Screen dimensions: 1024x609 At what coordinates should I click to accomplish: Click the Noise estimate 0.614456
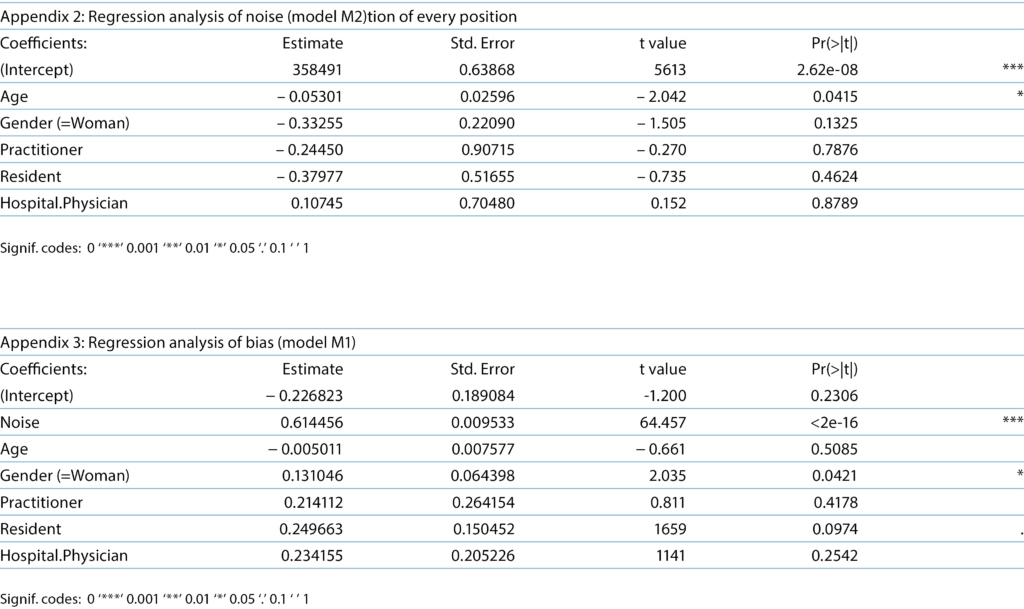pos(306,422)
